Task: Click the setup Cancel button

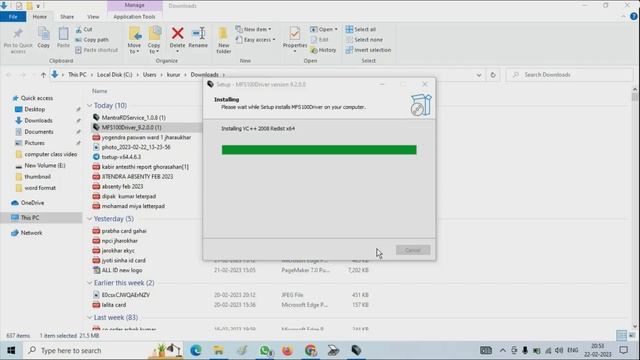Action: [413, 250]
